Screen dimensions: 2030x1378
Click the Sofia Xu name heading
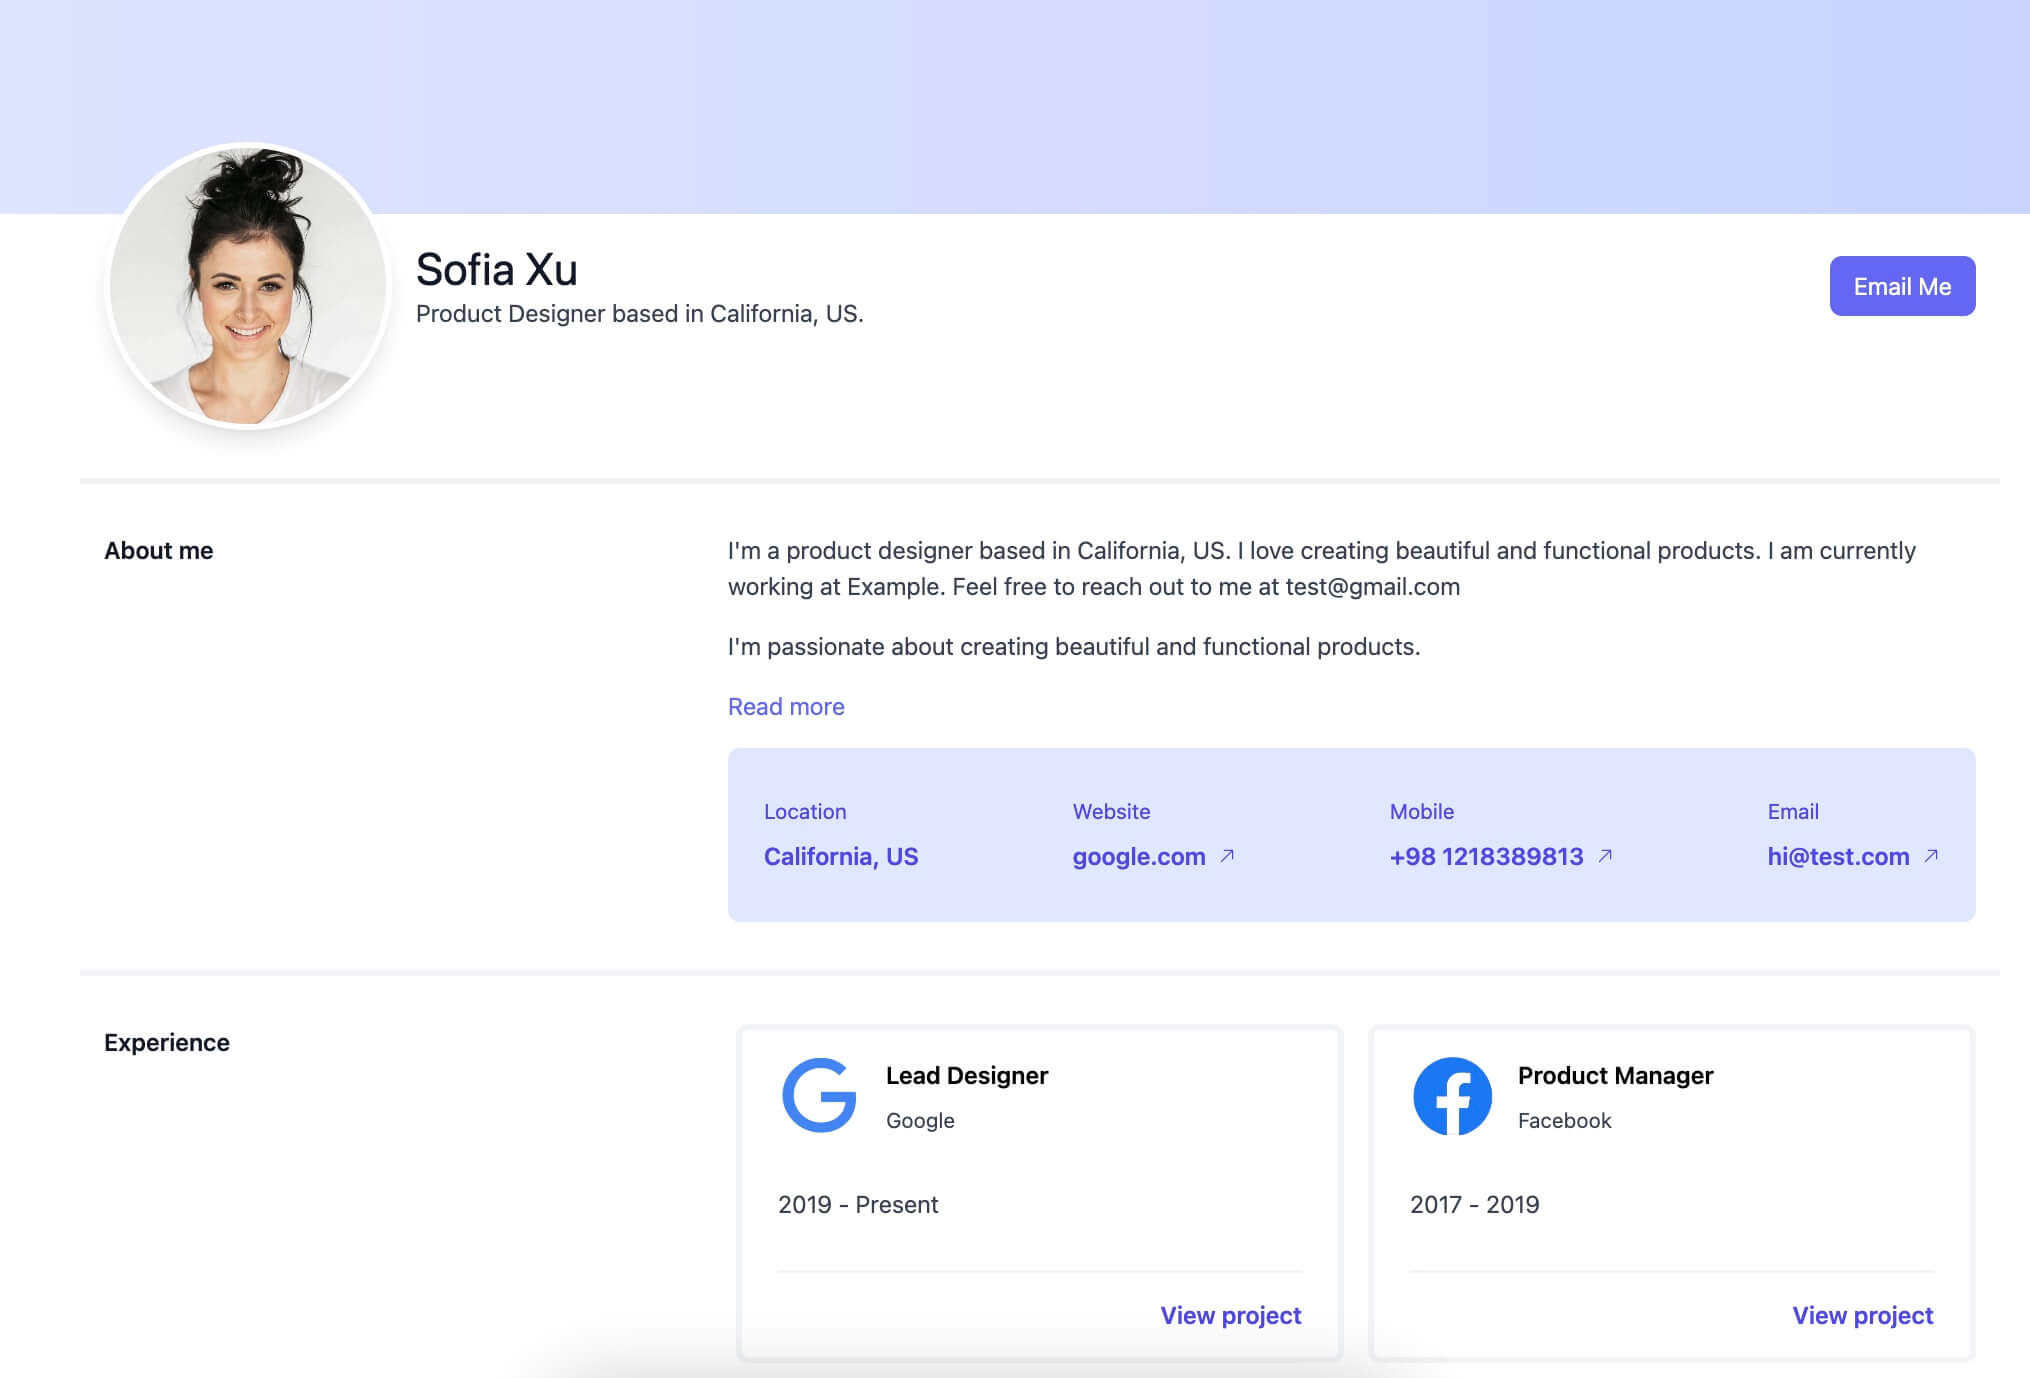point(496,270)
